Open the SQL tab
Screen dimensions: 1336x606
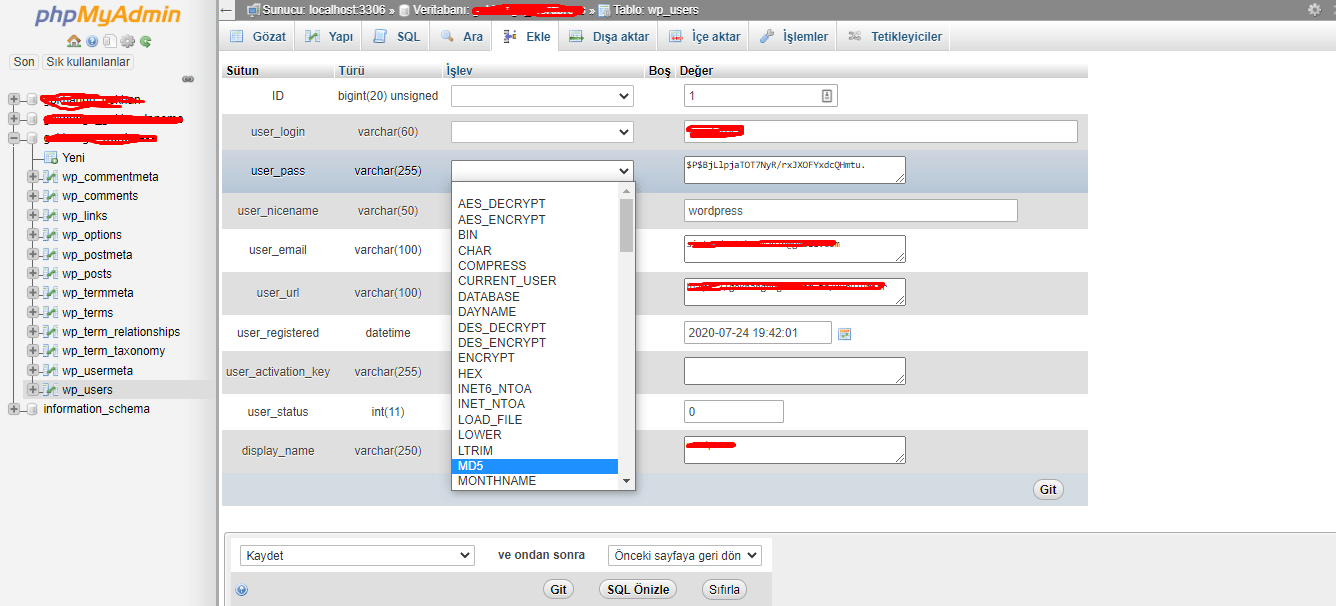[396, 37]
